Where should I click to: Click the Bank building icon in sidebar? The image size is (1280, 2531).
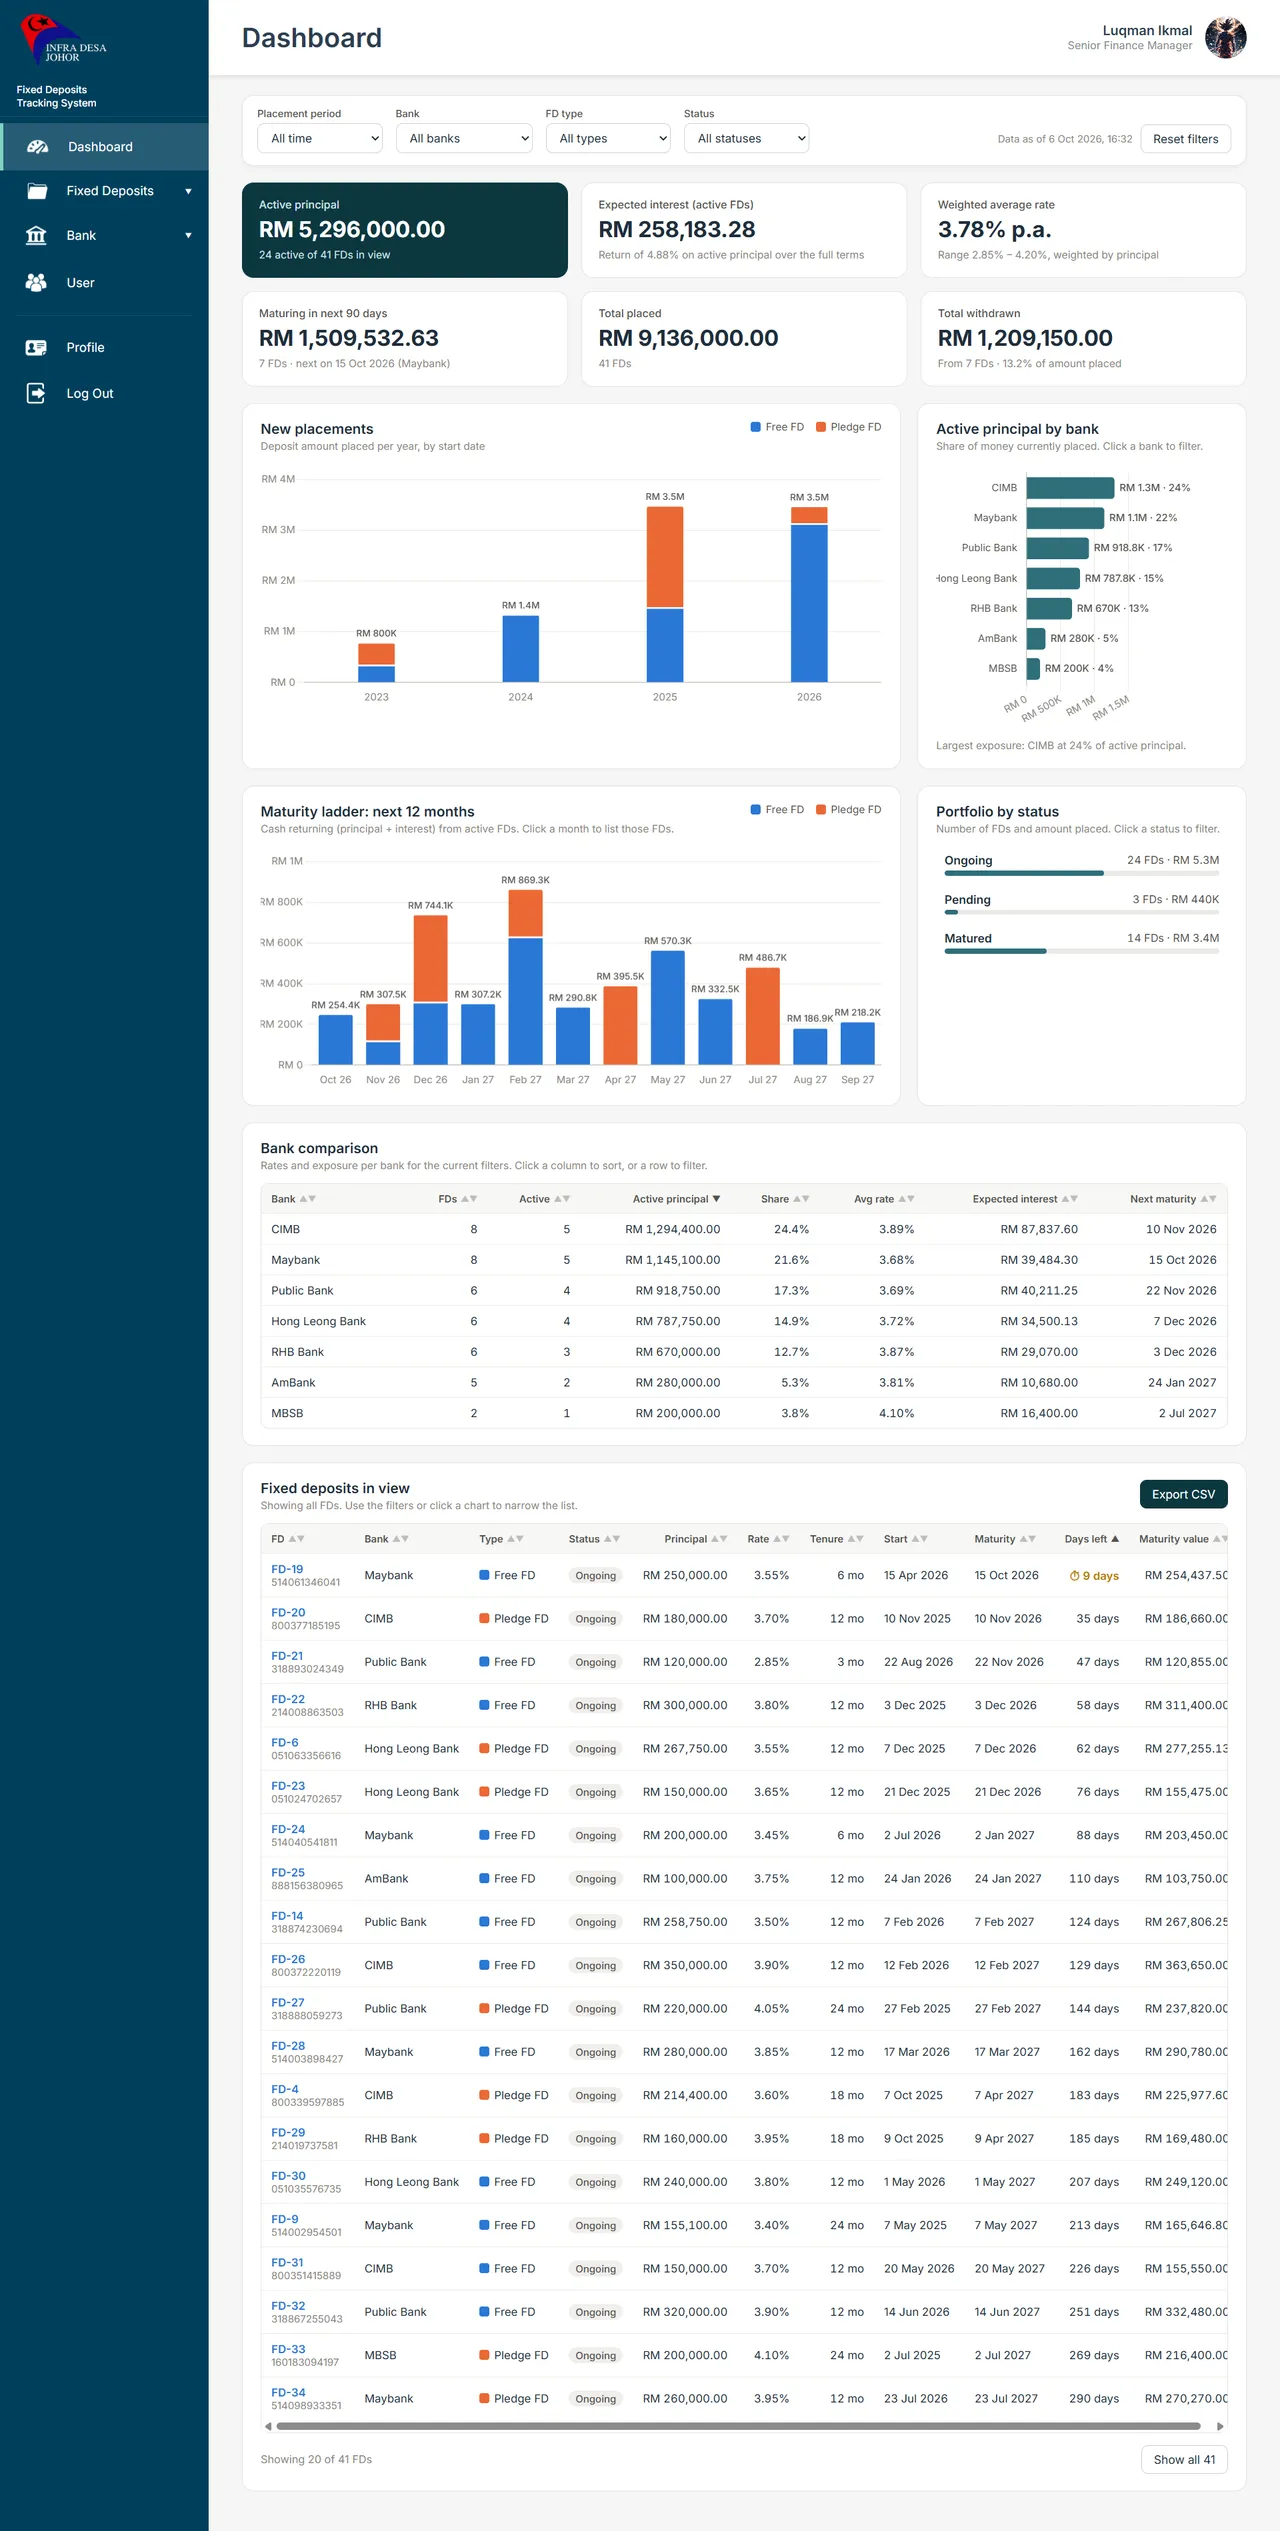point(36,236)
